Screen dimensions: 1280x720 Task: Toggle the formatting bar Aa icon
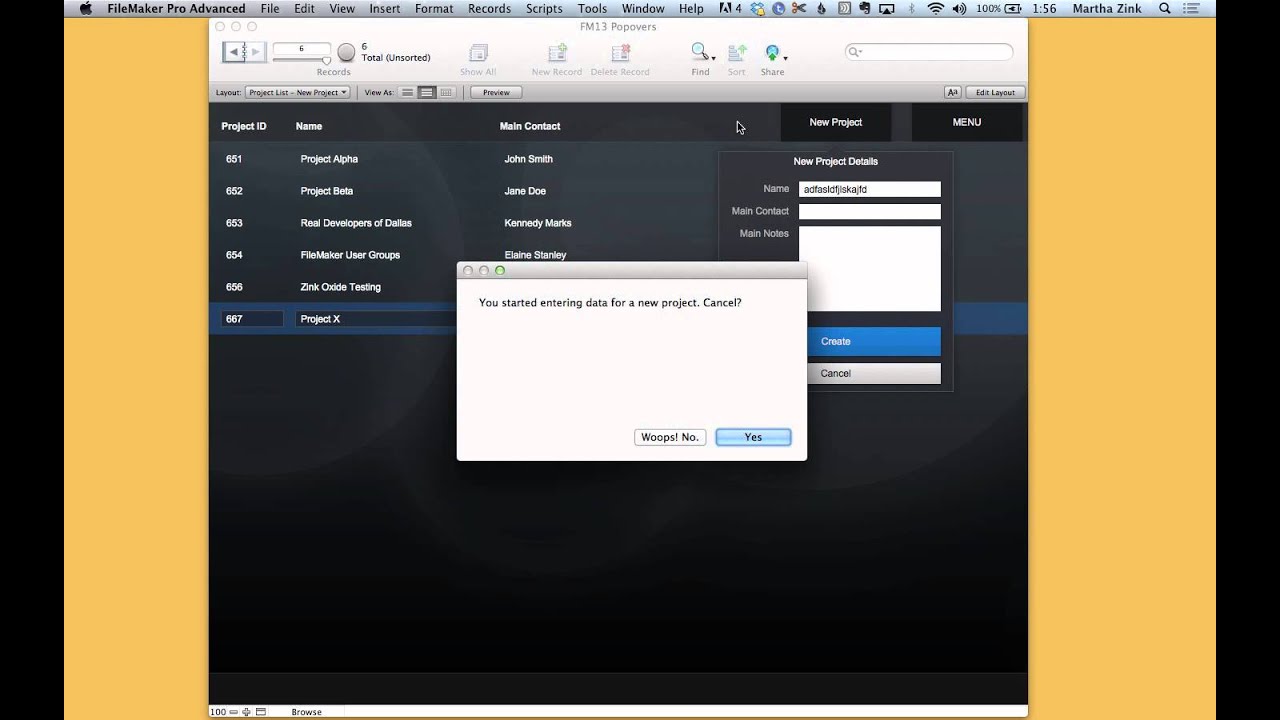point(953,92)
